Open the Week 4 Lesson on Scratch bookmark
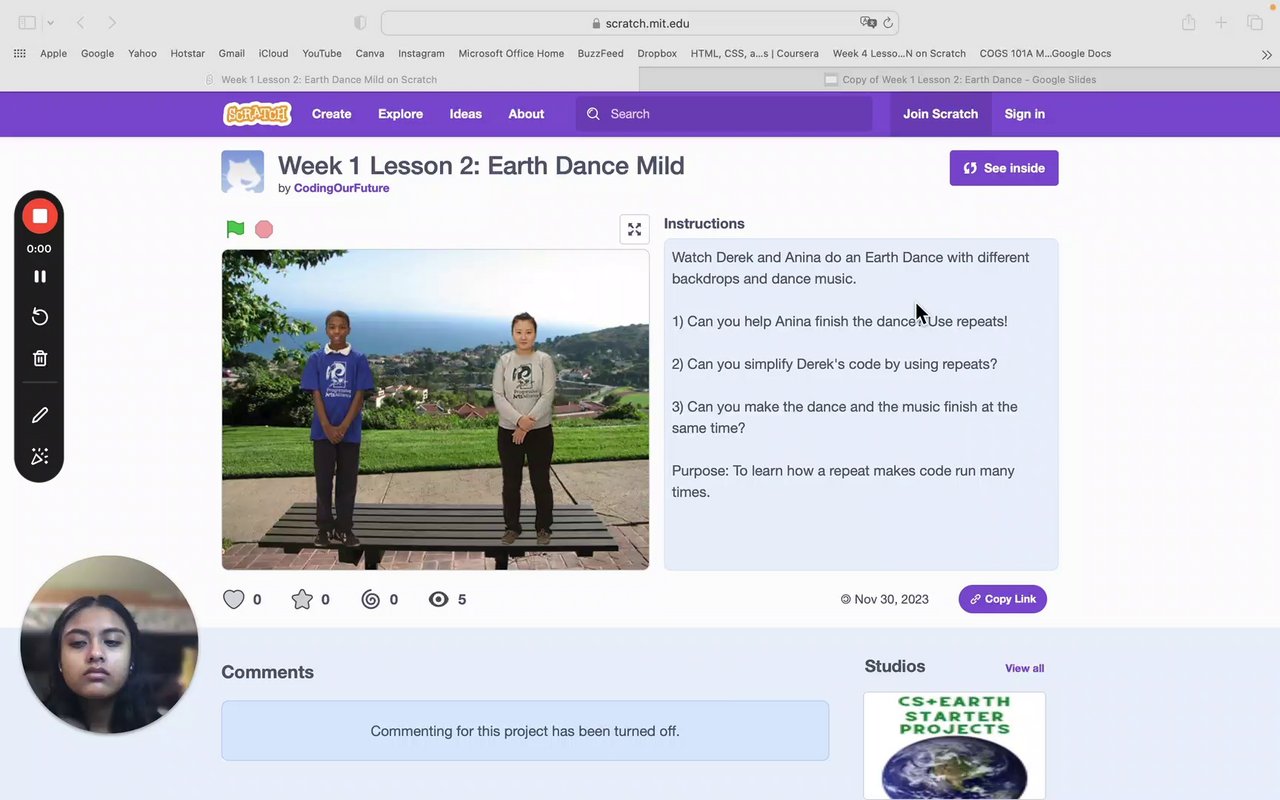This screenshot has width=1280, height=800. (x=899, y=54)
